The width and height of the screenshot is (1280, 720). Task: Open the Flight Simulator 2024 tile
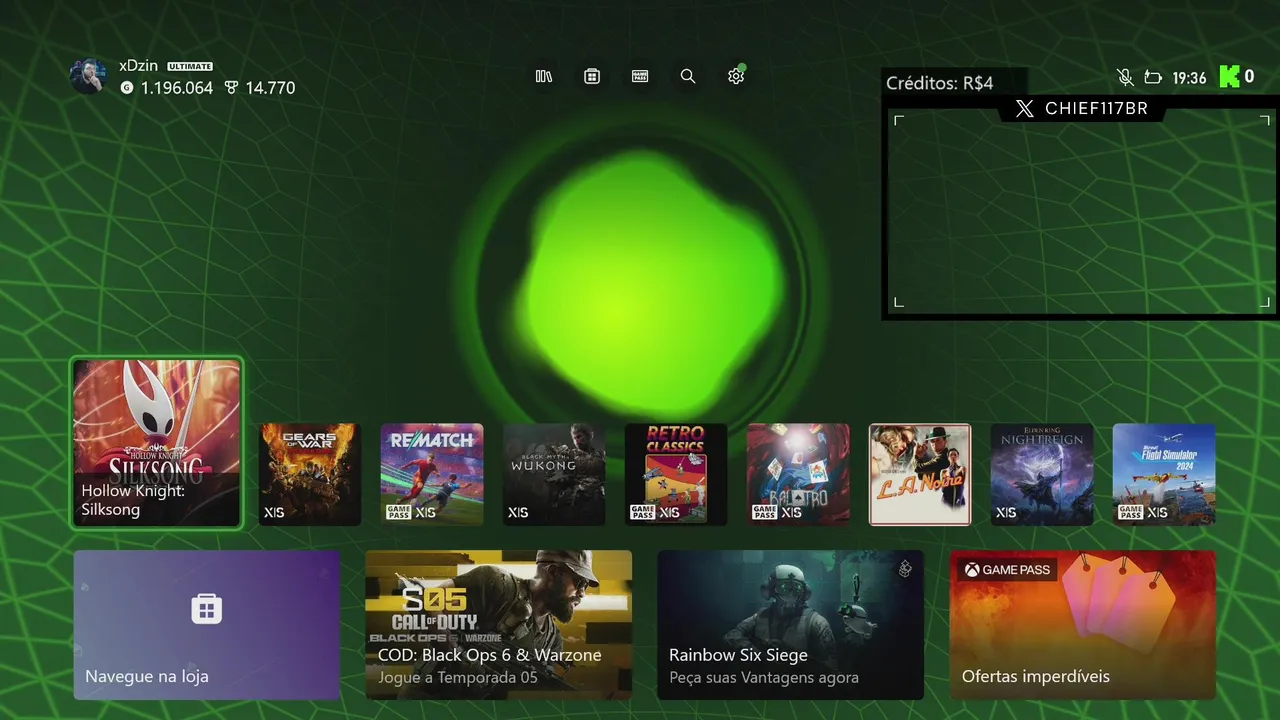[1164, 474]
